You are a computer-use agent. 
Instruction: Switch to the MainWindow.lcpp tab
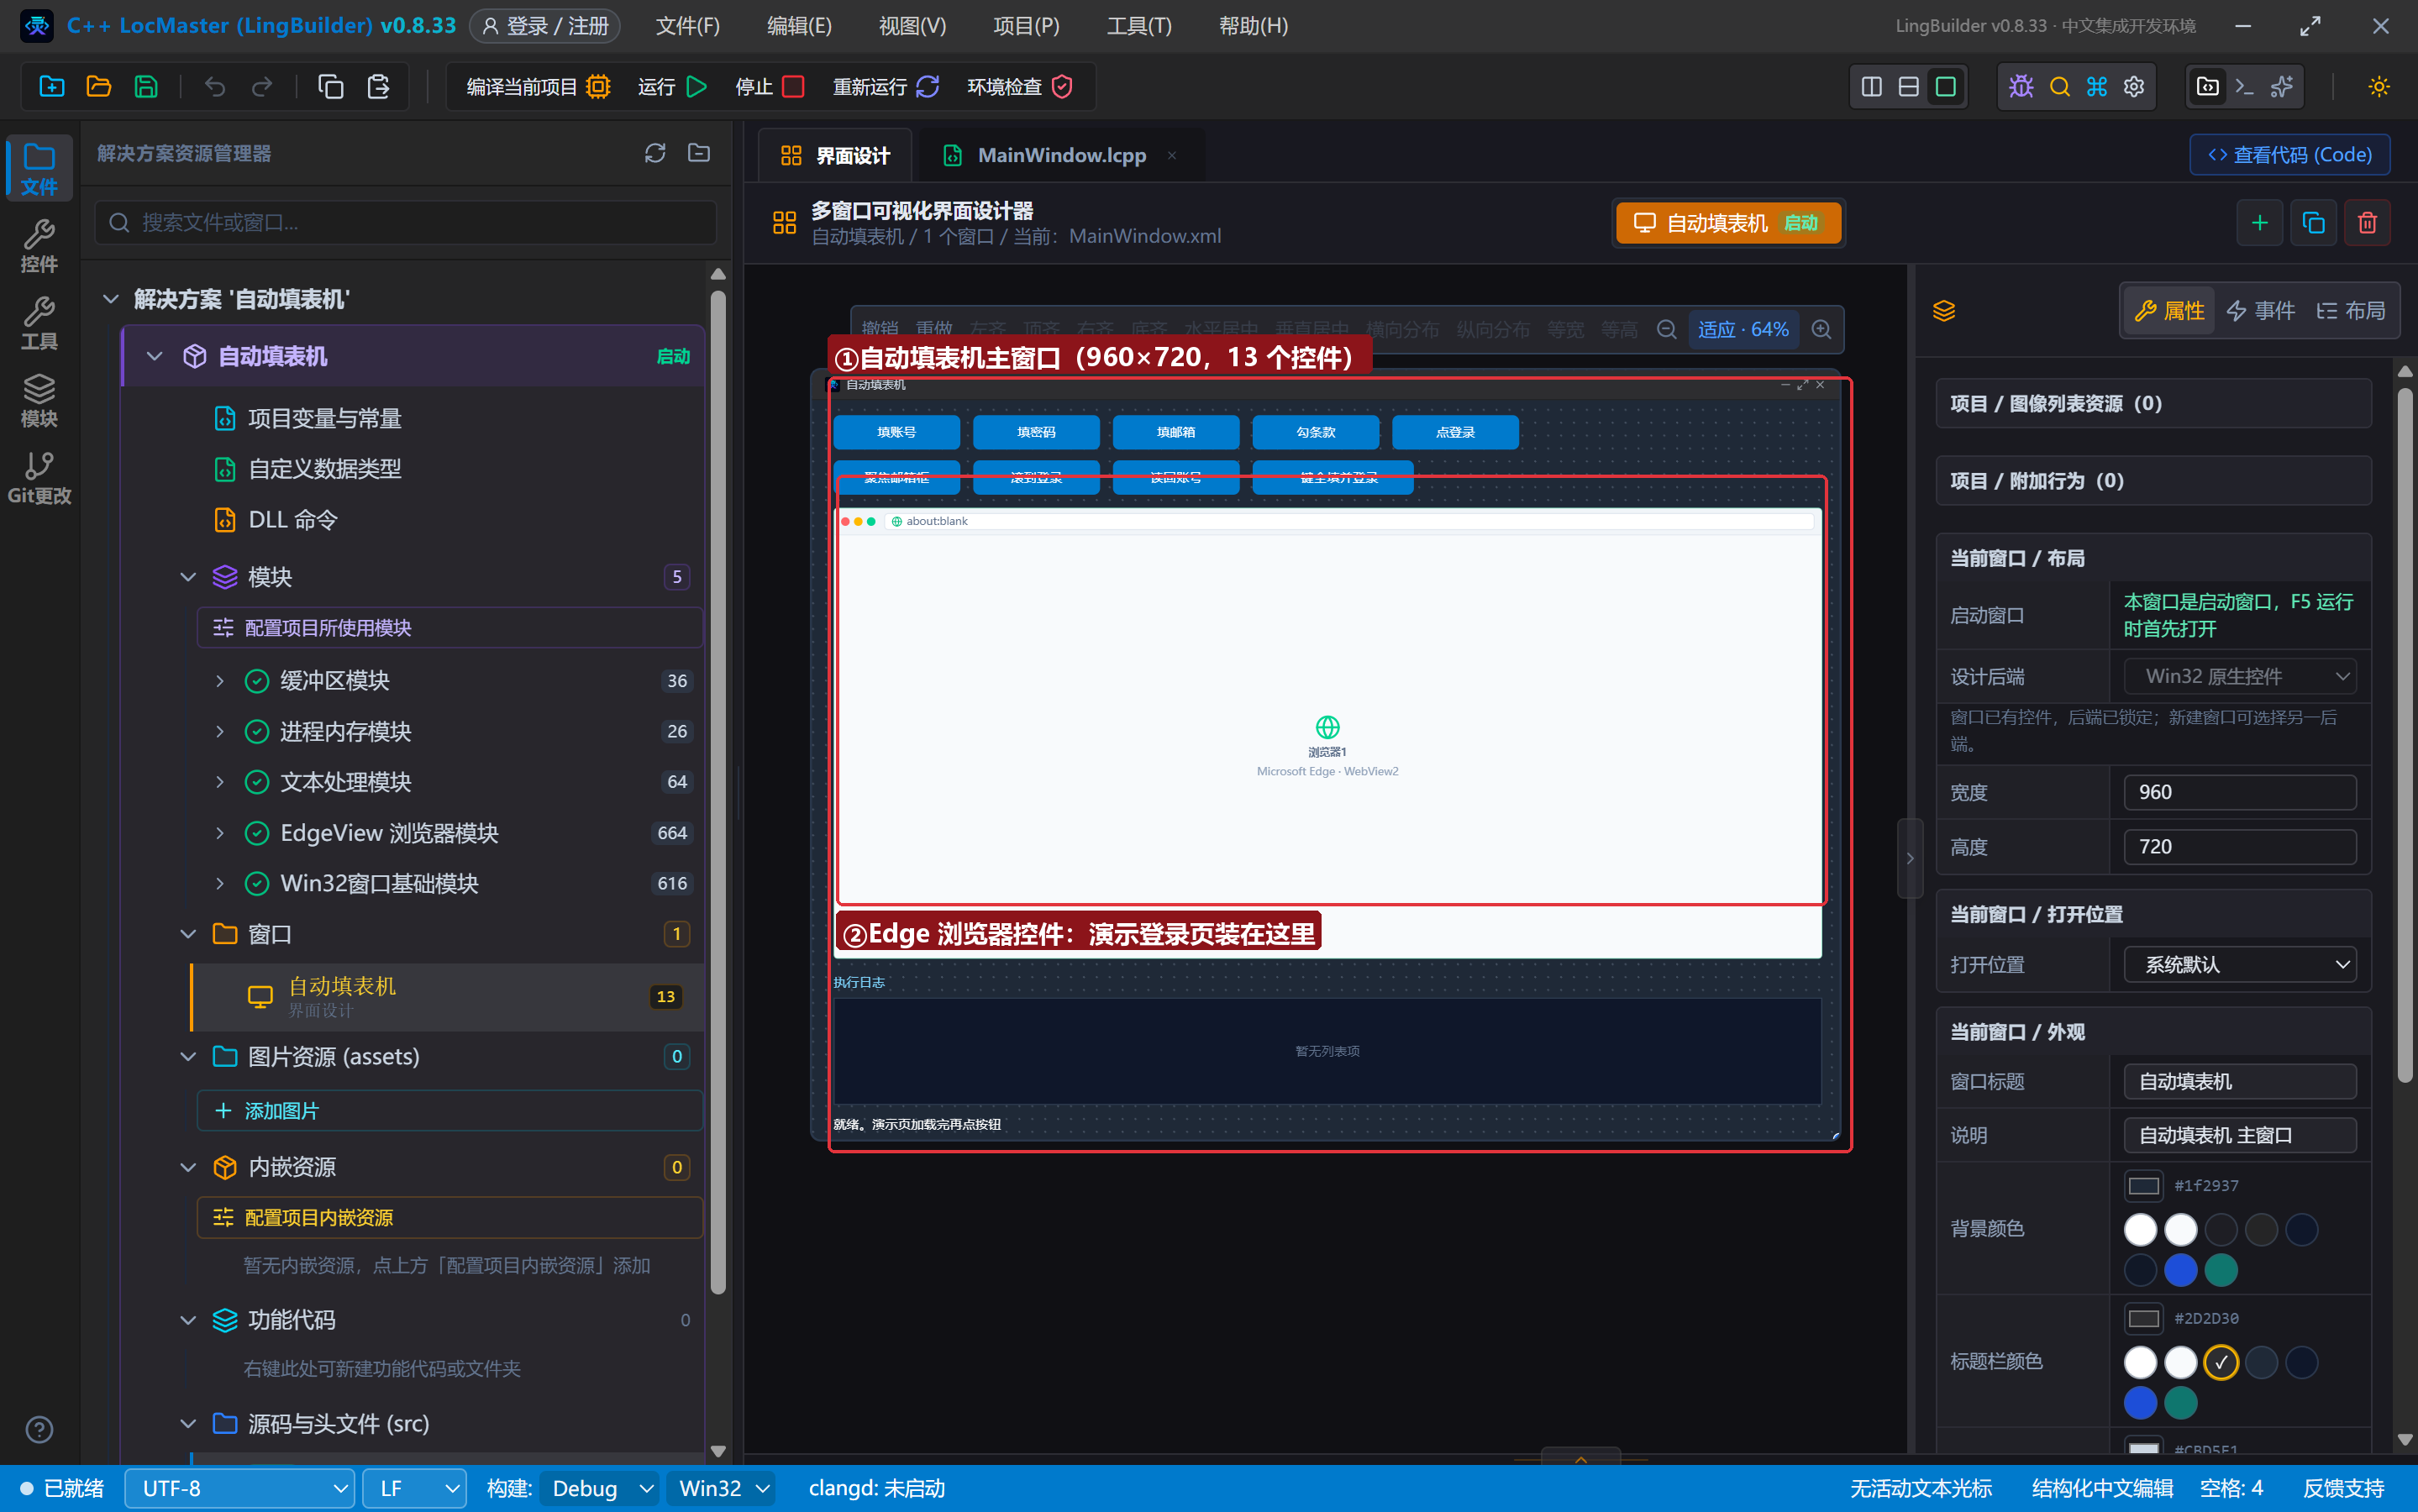pyautogui.click(x=1061, y=155)
